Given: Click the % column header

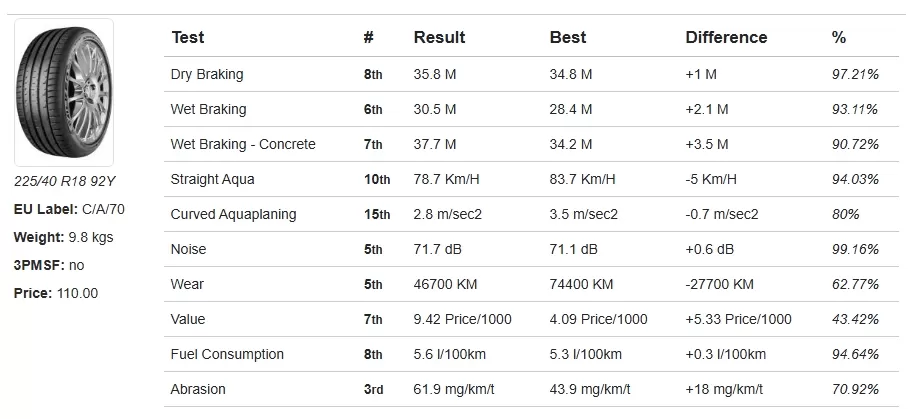Looking at the screenshot, I should point(839,38).
